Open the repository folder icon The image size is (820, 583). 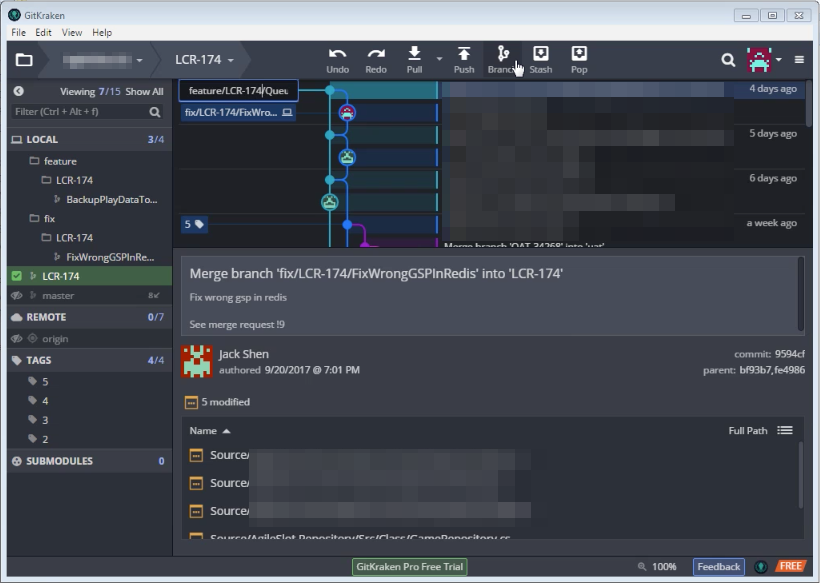(24, 60)
